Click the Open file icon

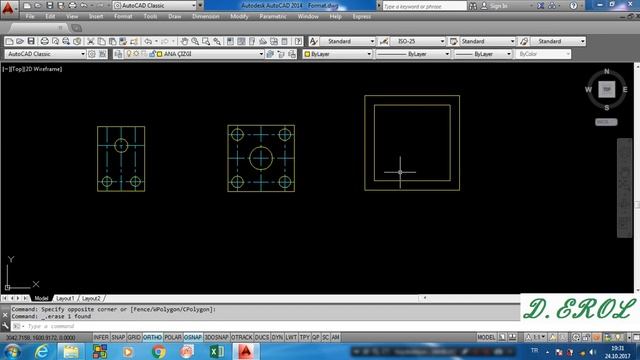click(20, 41)
